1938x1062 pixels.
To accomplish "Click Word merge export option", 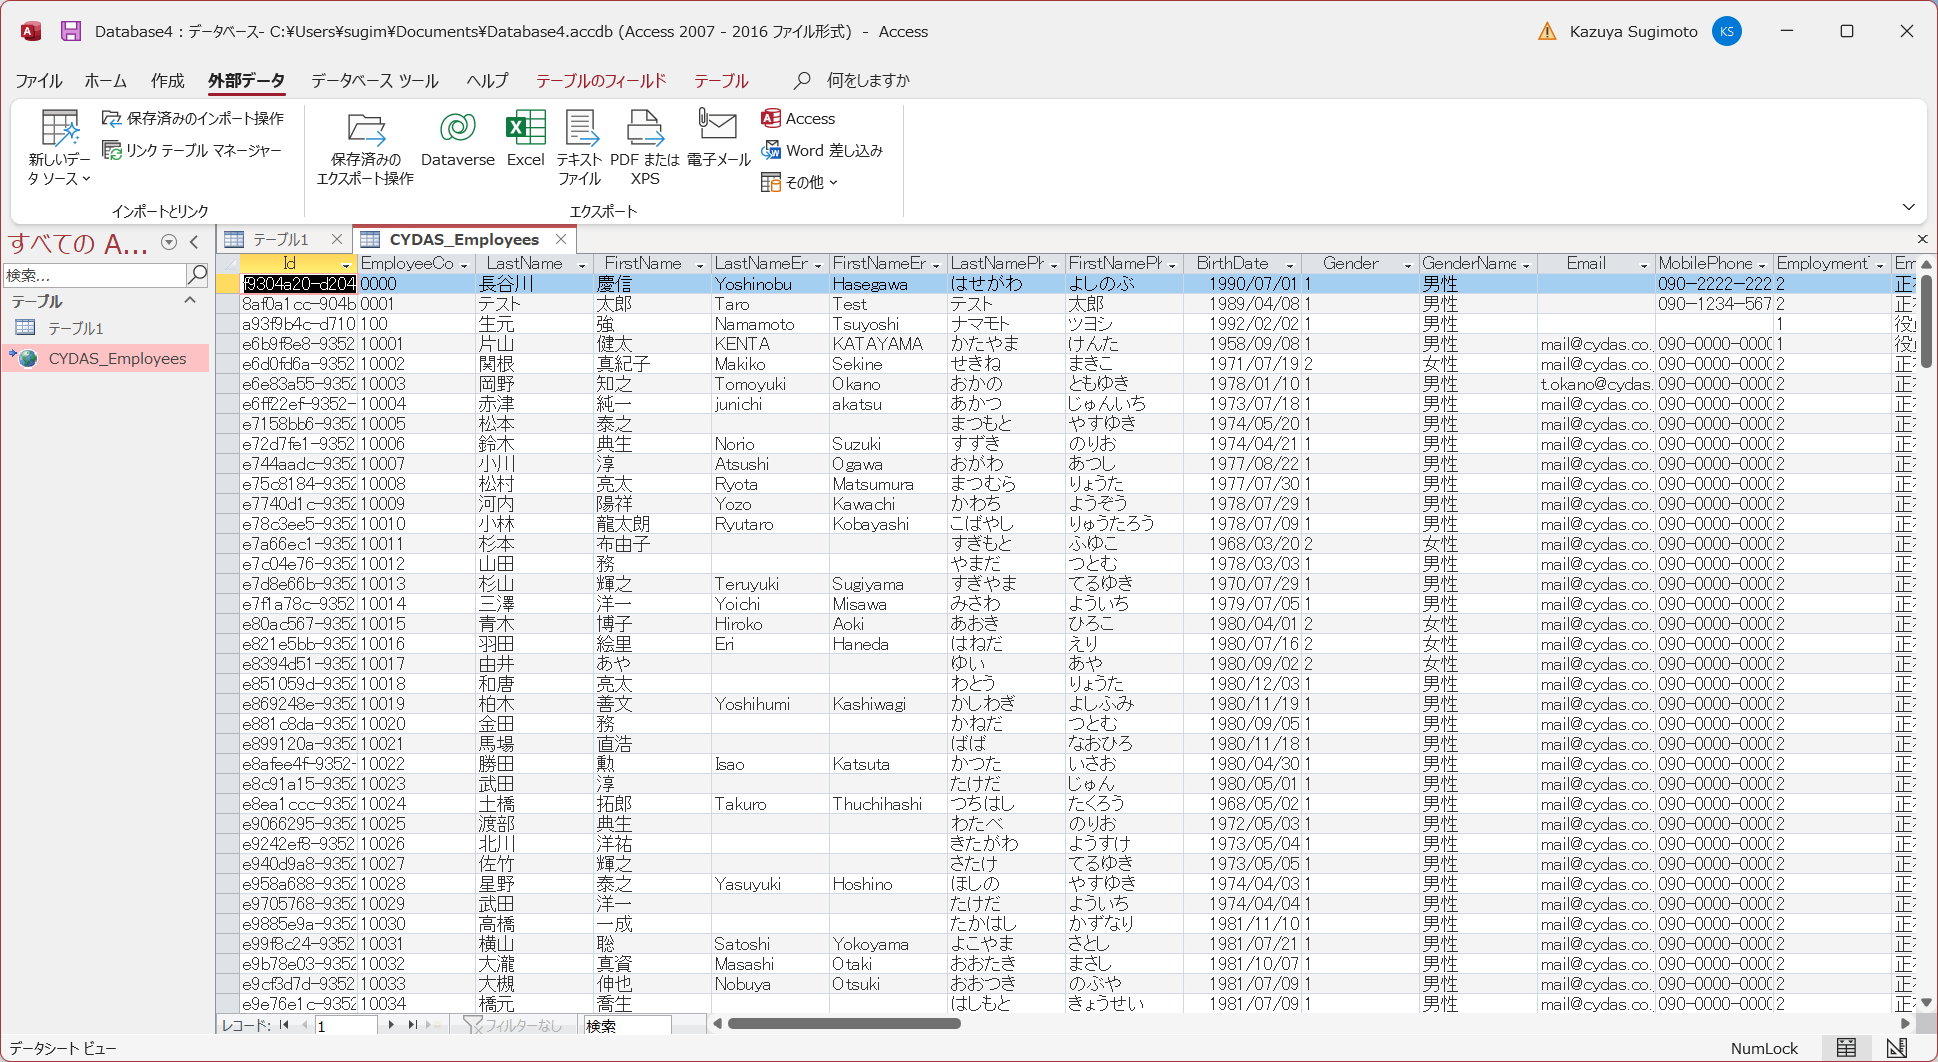I will point(822,151).
